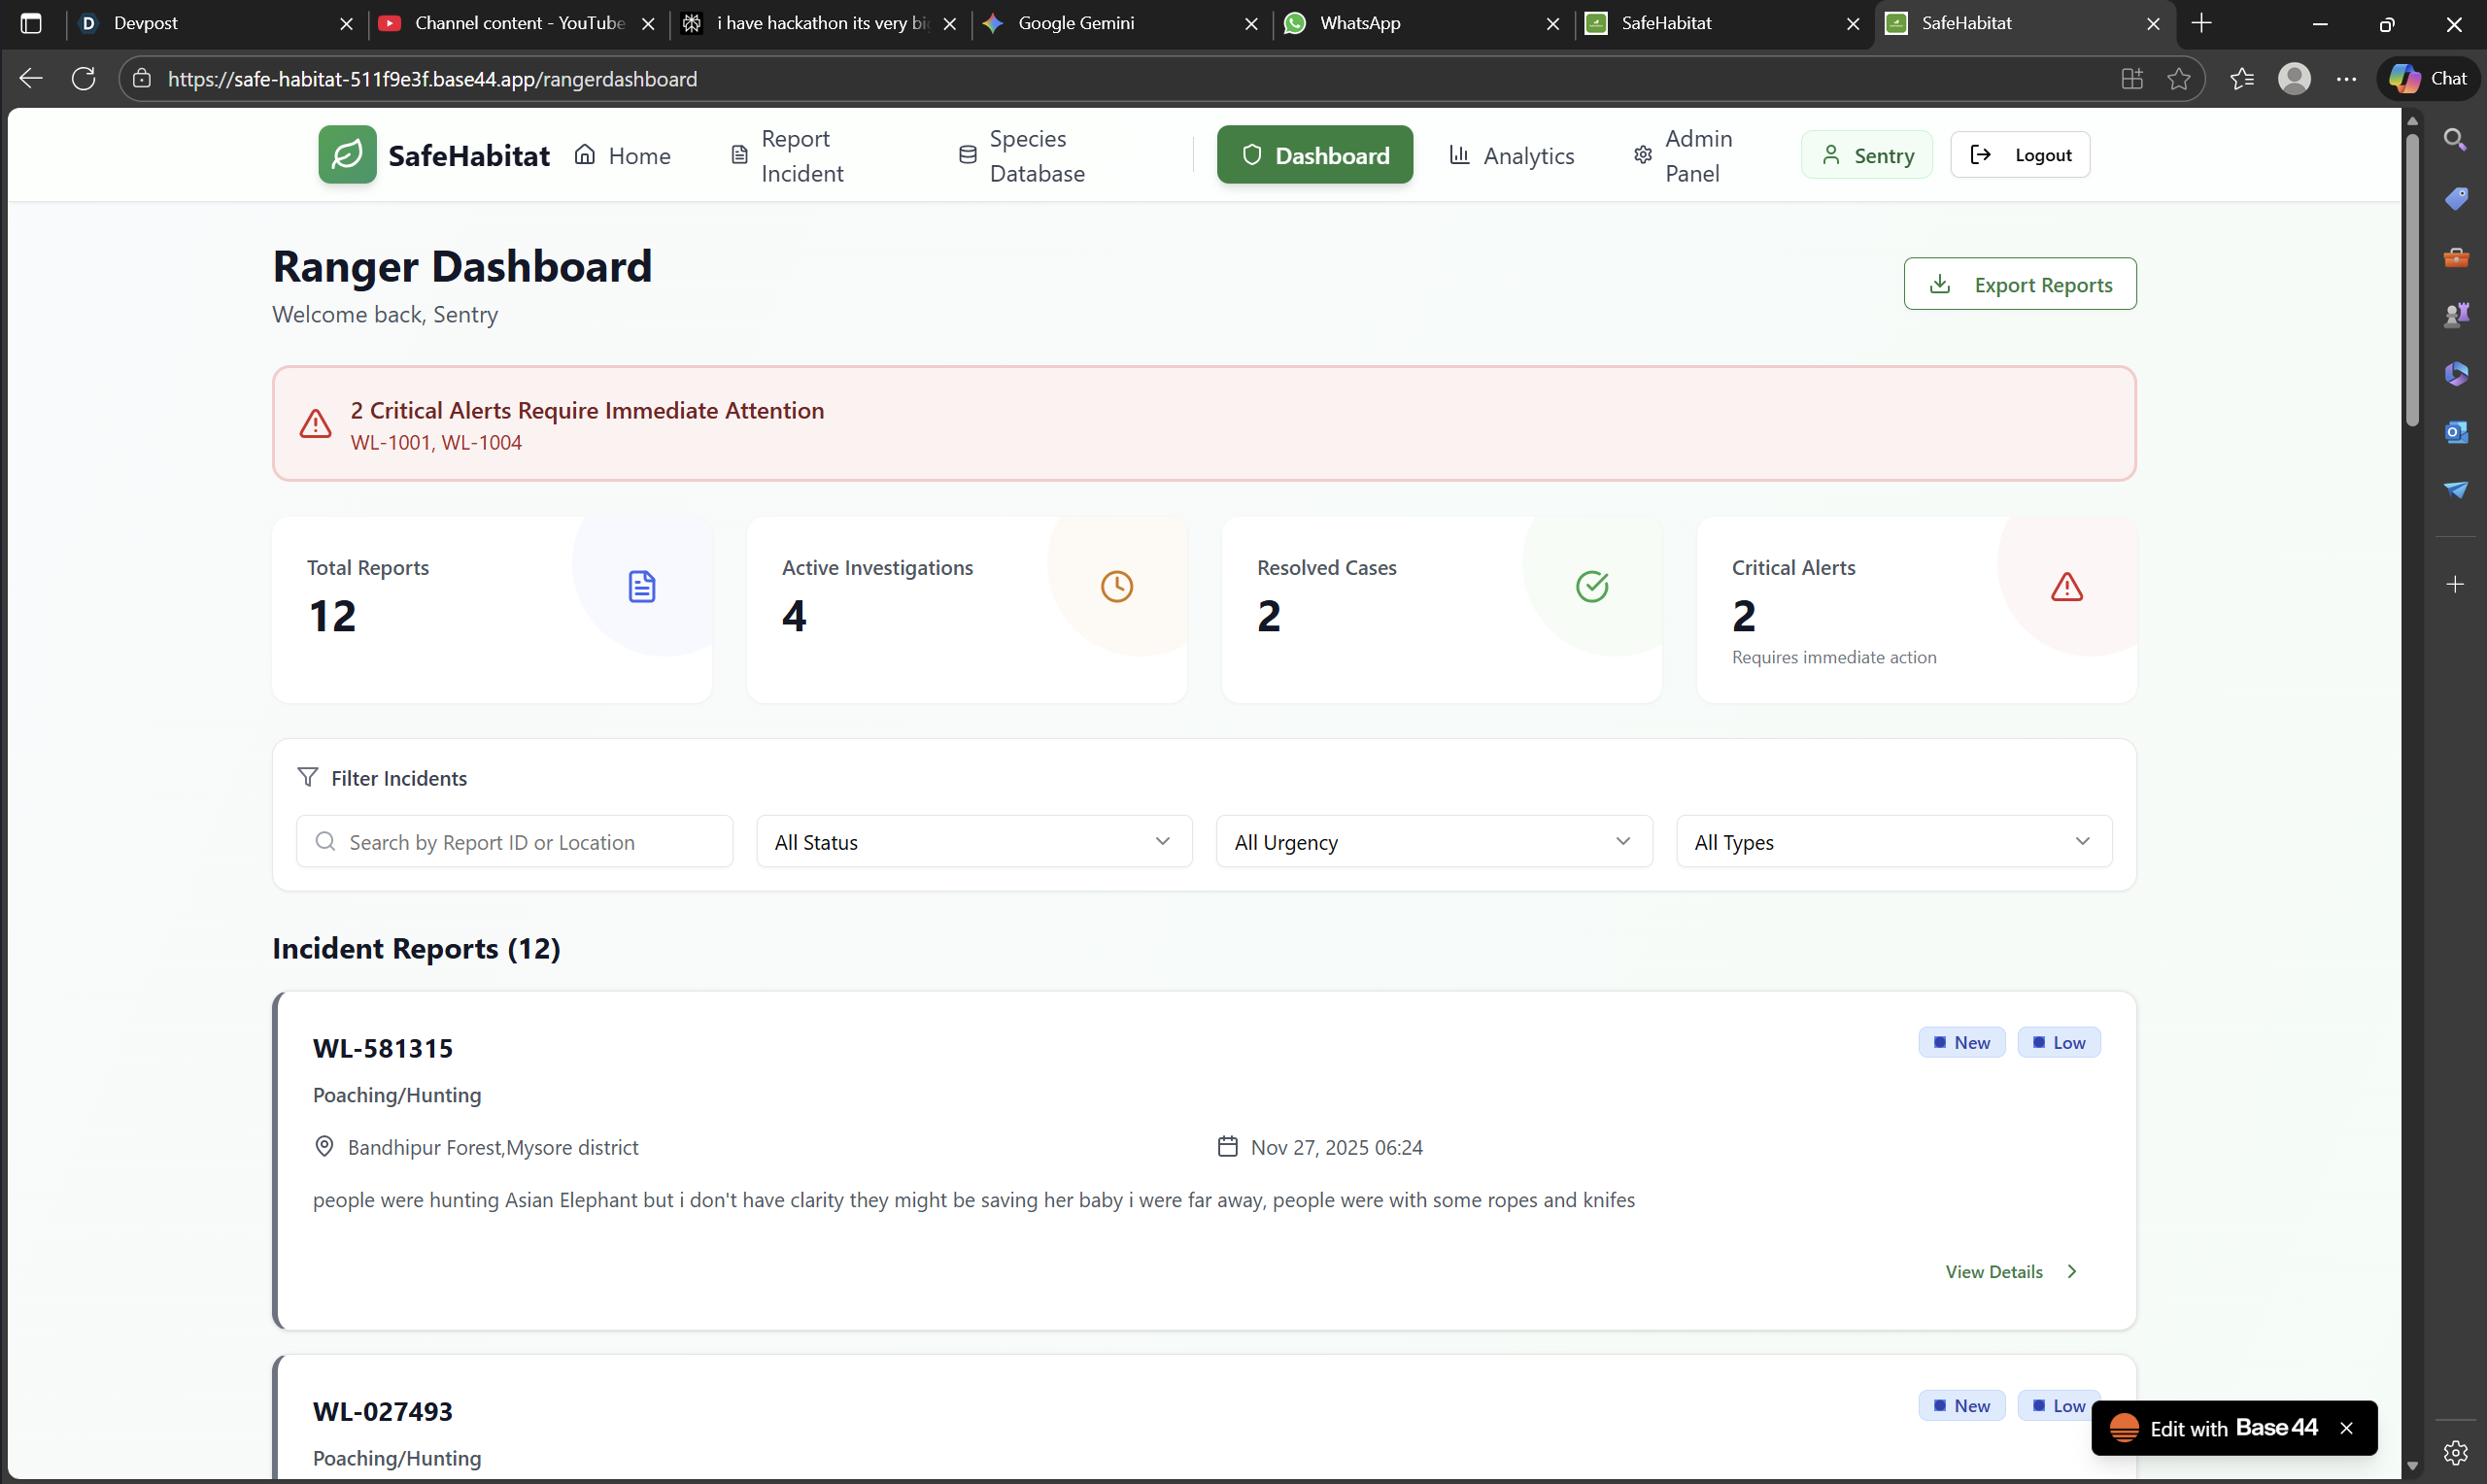Open the All Types dropdown
2487x1484 pixels.
coord(1893,842)
